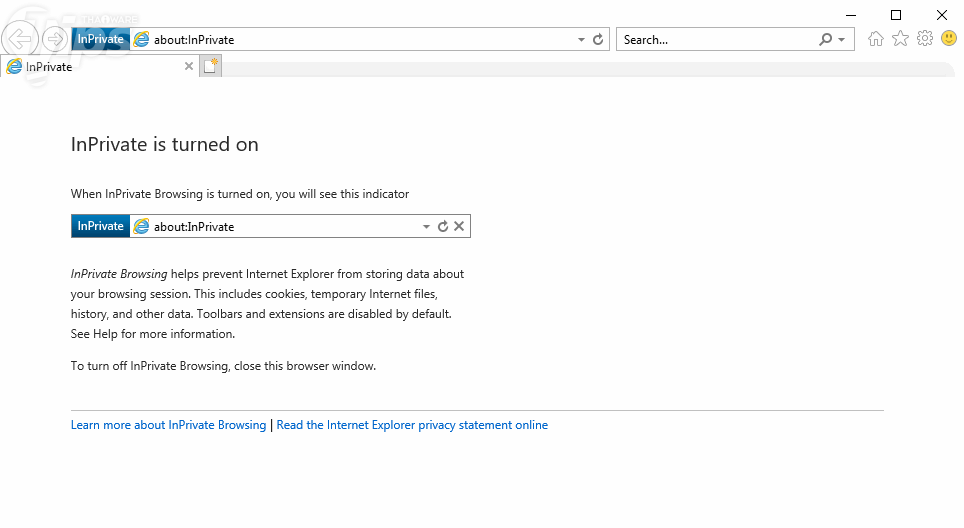Go to the Home page icon
The height and width of the screenshot is (528, 964).
[x=876, y=39]
